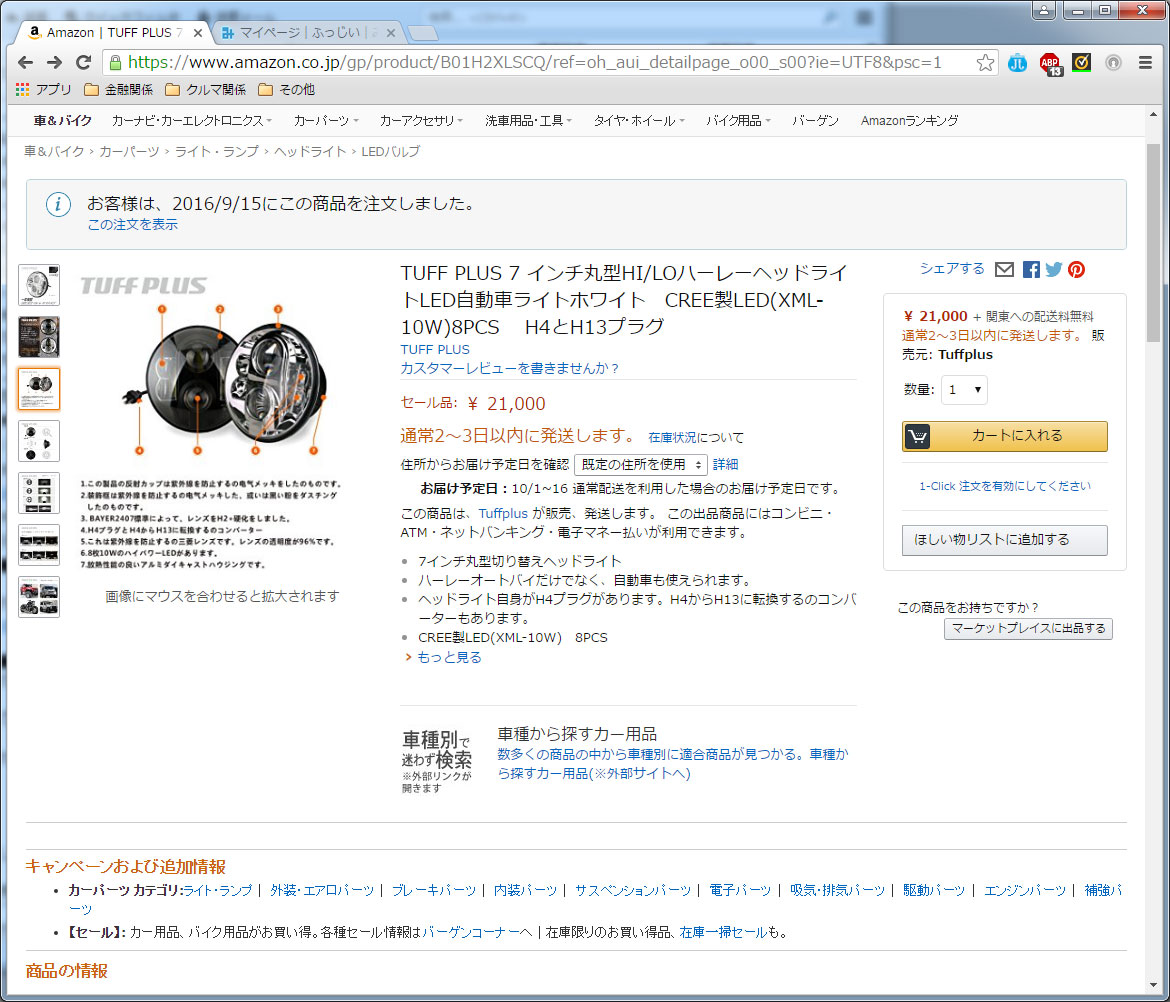Open 在庫一掃セール clearance link
The height and width of the screenshot is (1002, 1170).
[x=722, y=933]
